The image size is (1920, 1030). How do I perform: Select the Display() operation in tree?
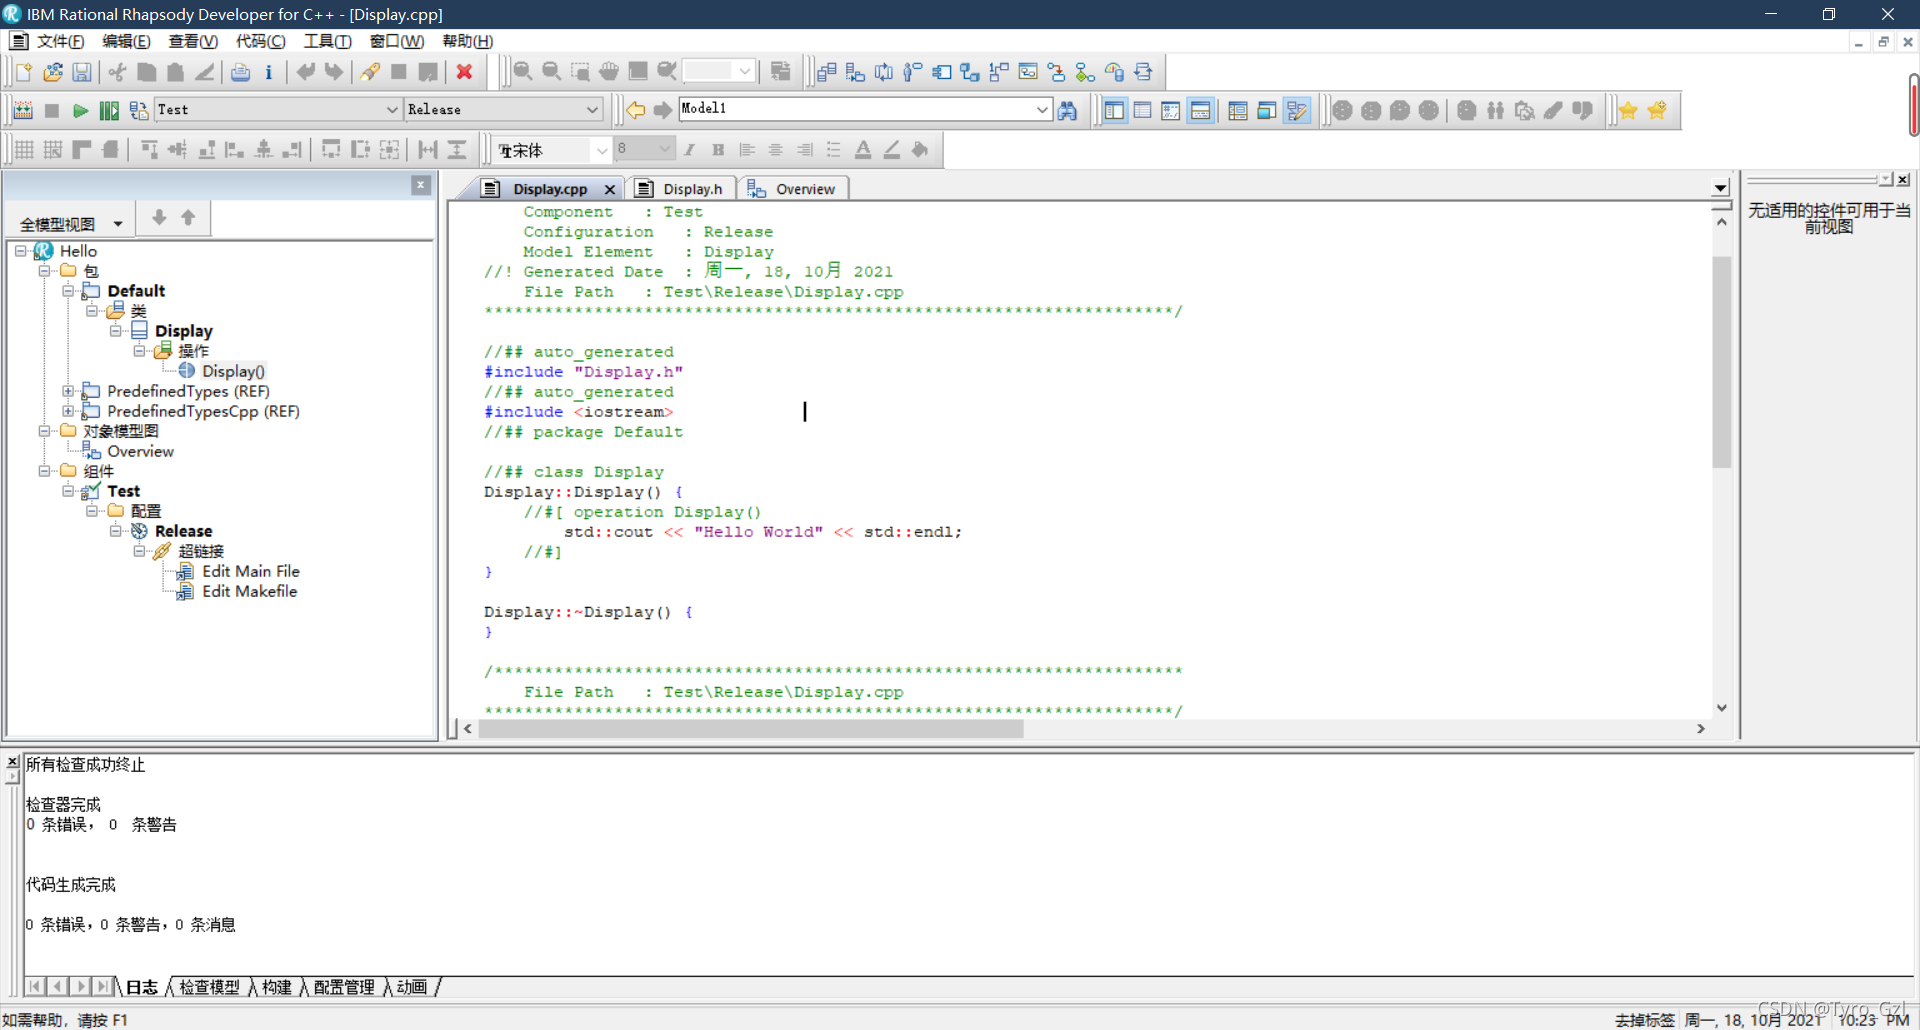pos(233,371)
